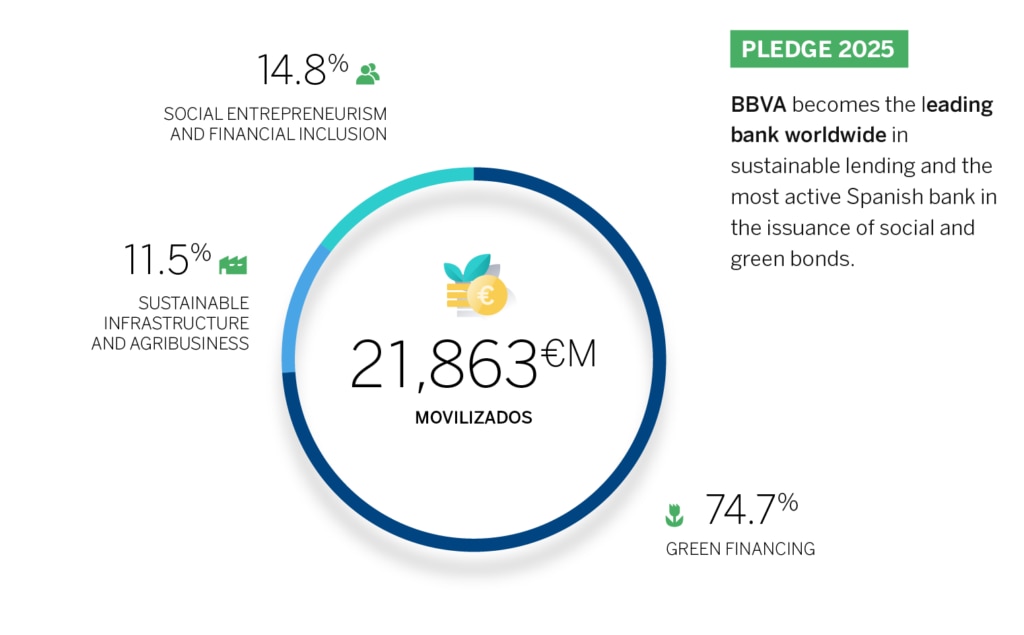The height and width of the screenshot is (635, 1024).
Task: Click the bold 'leading bank worldwide' text
Action: [x=861, y=120]
